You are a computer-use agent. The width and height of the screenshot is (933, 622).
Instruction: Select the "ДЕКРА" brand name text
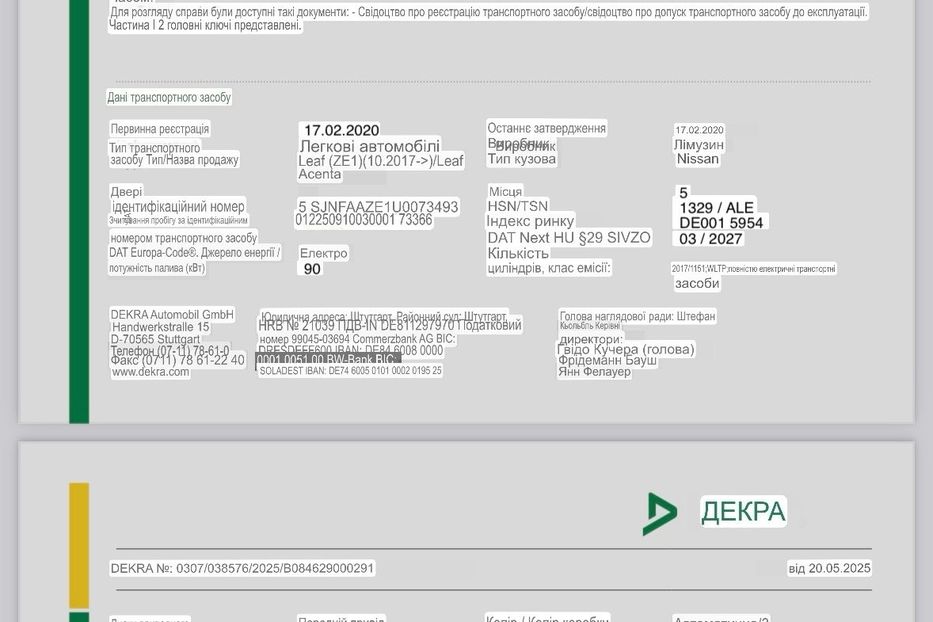point(743,512)
